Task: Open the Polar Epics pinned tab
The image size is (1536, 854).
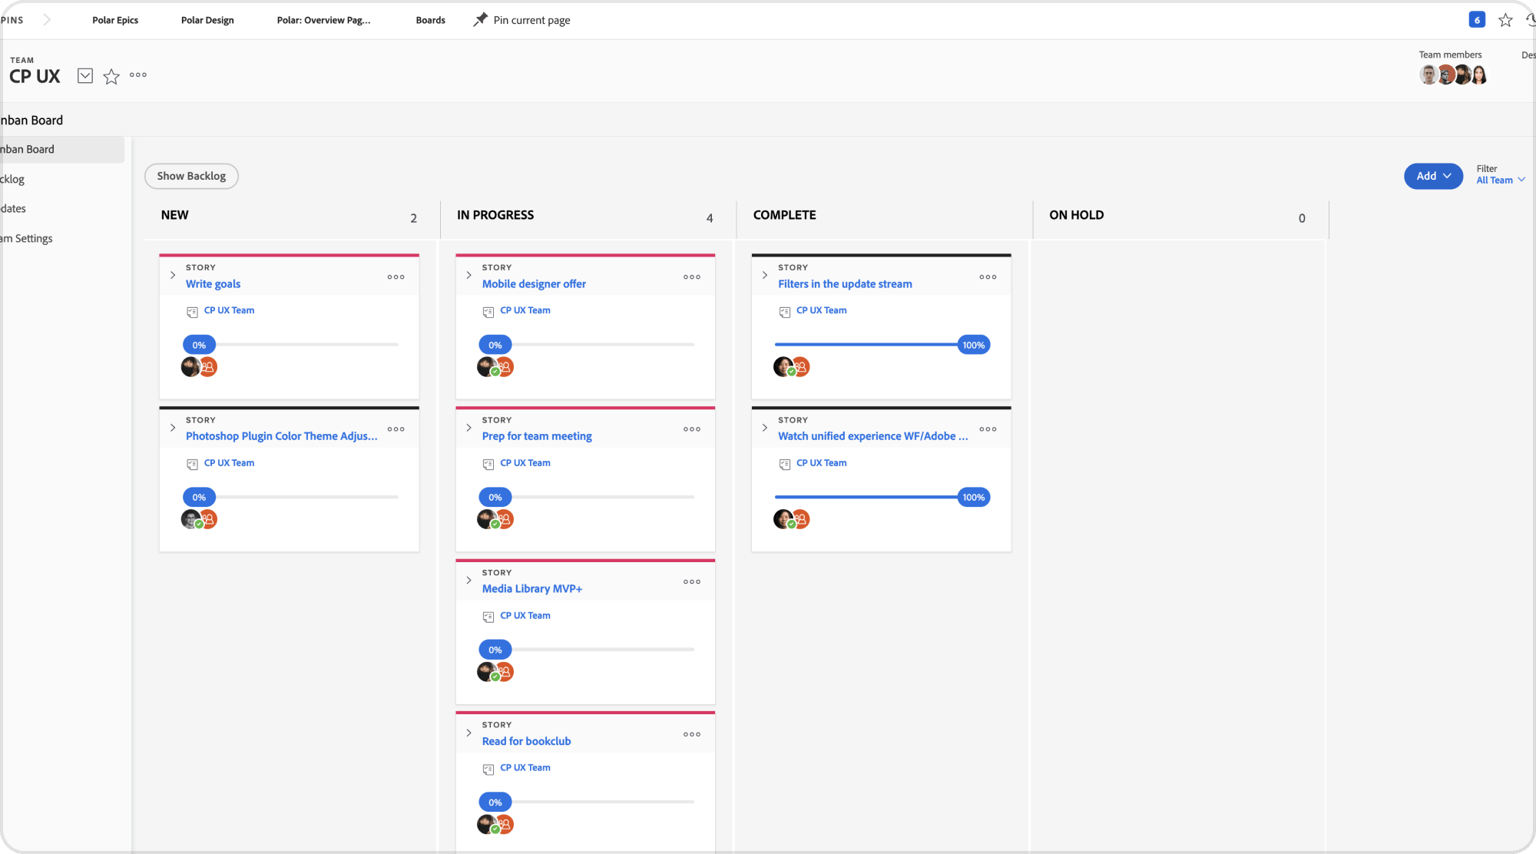Action: (115, 20)
